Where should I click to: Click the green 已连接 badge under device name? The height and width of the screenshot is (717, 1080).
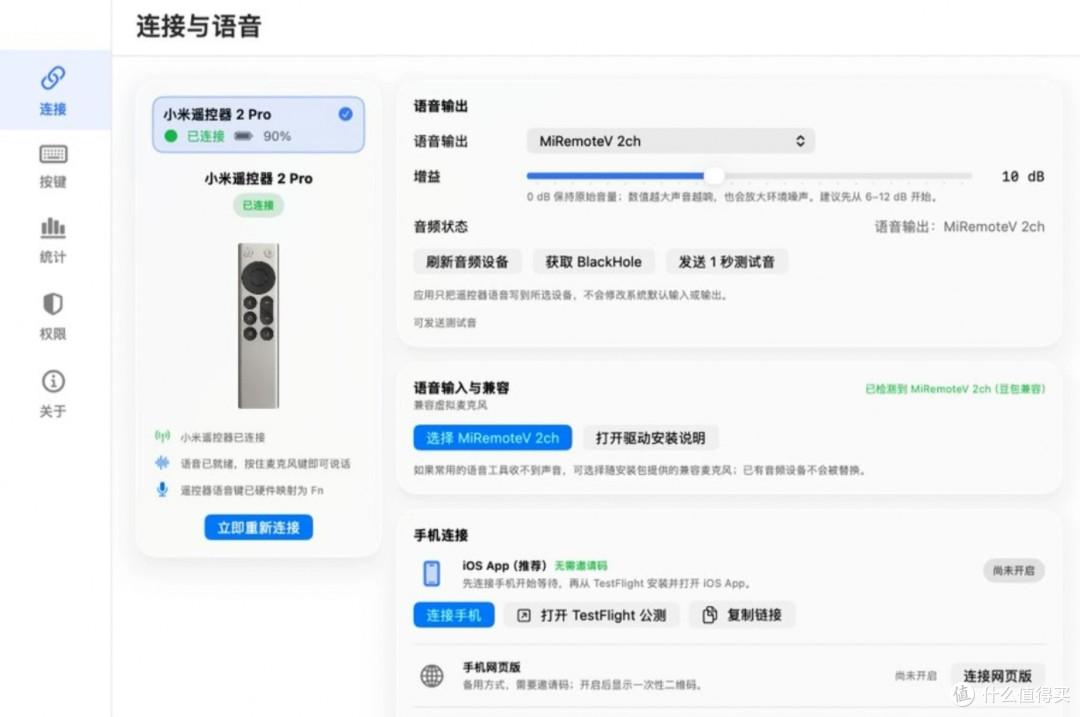point(258,205)
